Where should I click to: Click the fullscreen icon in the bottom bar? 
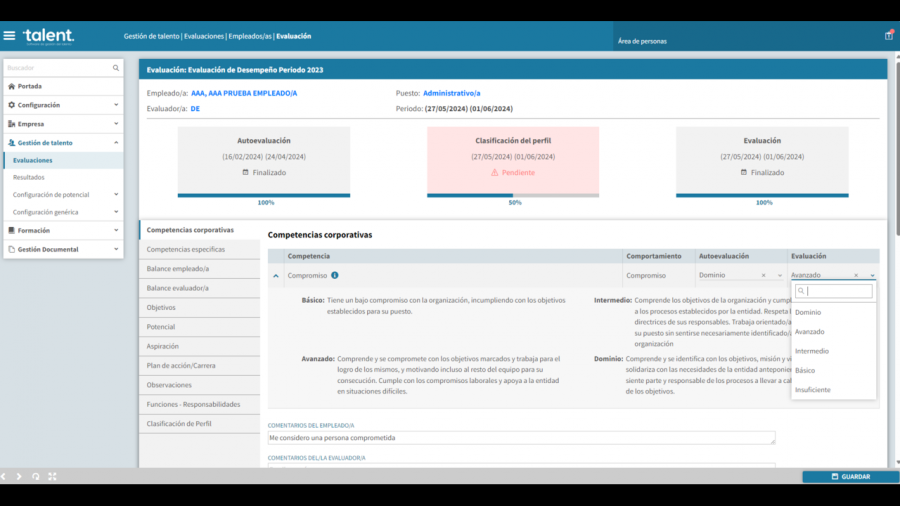[52, 476]
